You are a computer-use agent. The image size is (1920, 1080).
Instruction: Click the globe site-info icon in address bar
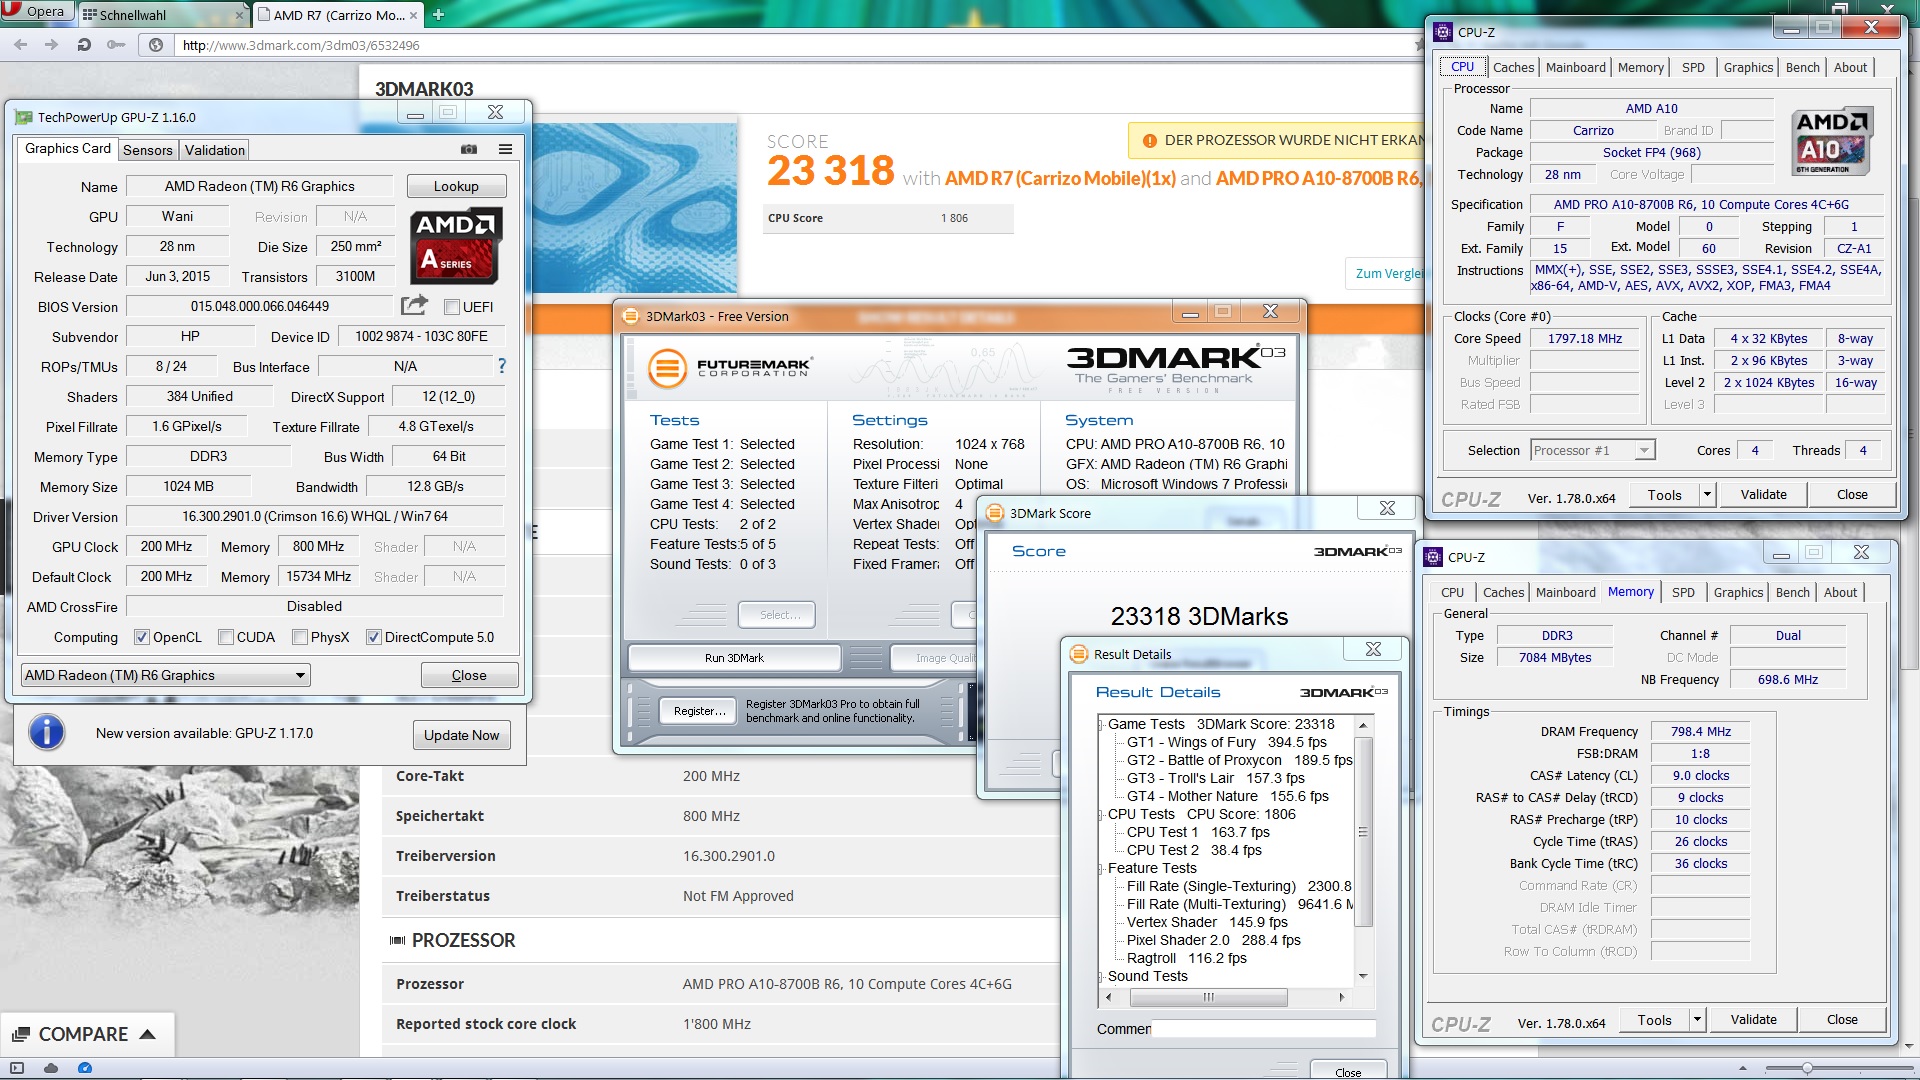coord(156,45)
